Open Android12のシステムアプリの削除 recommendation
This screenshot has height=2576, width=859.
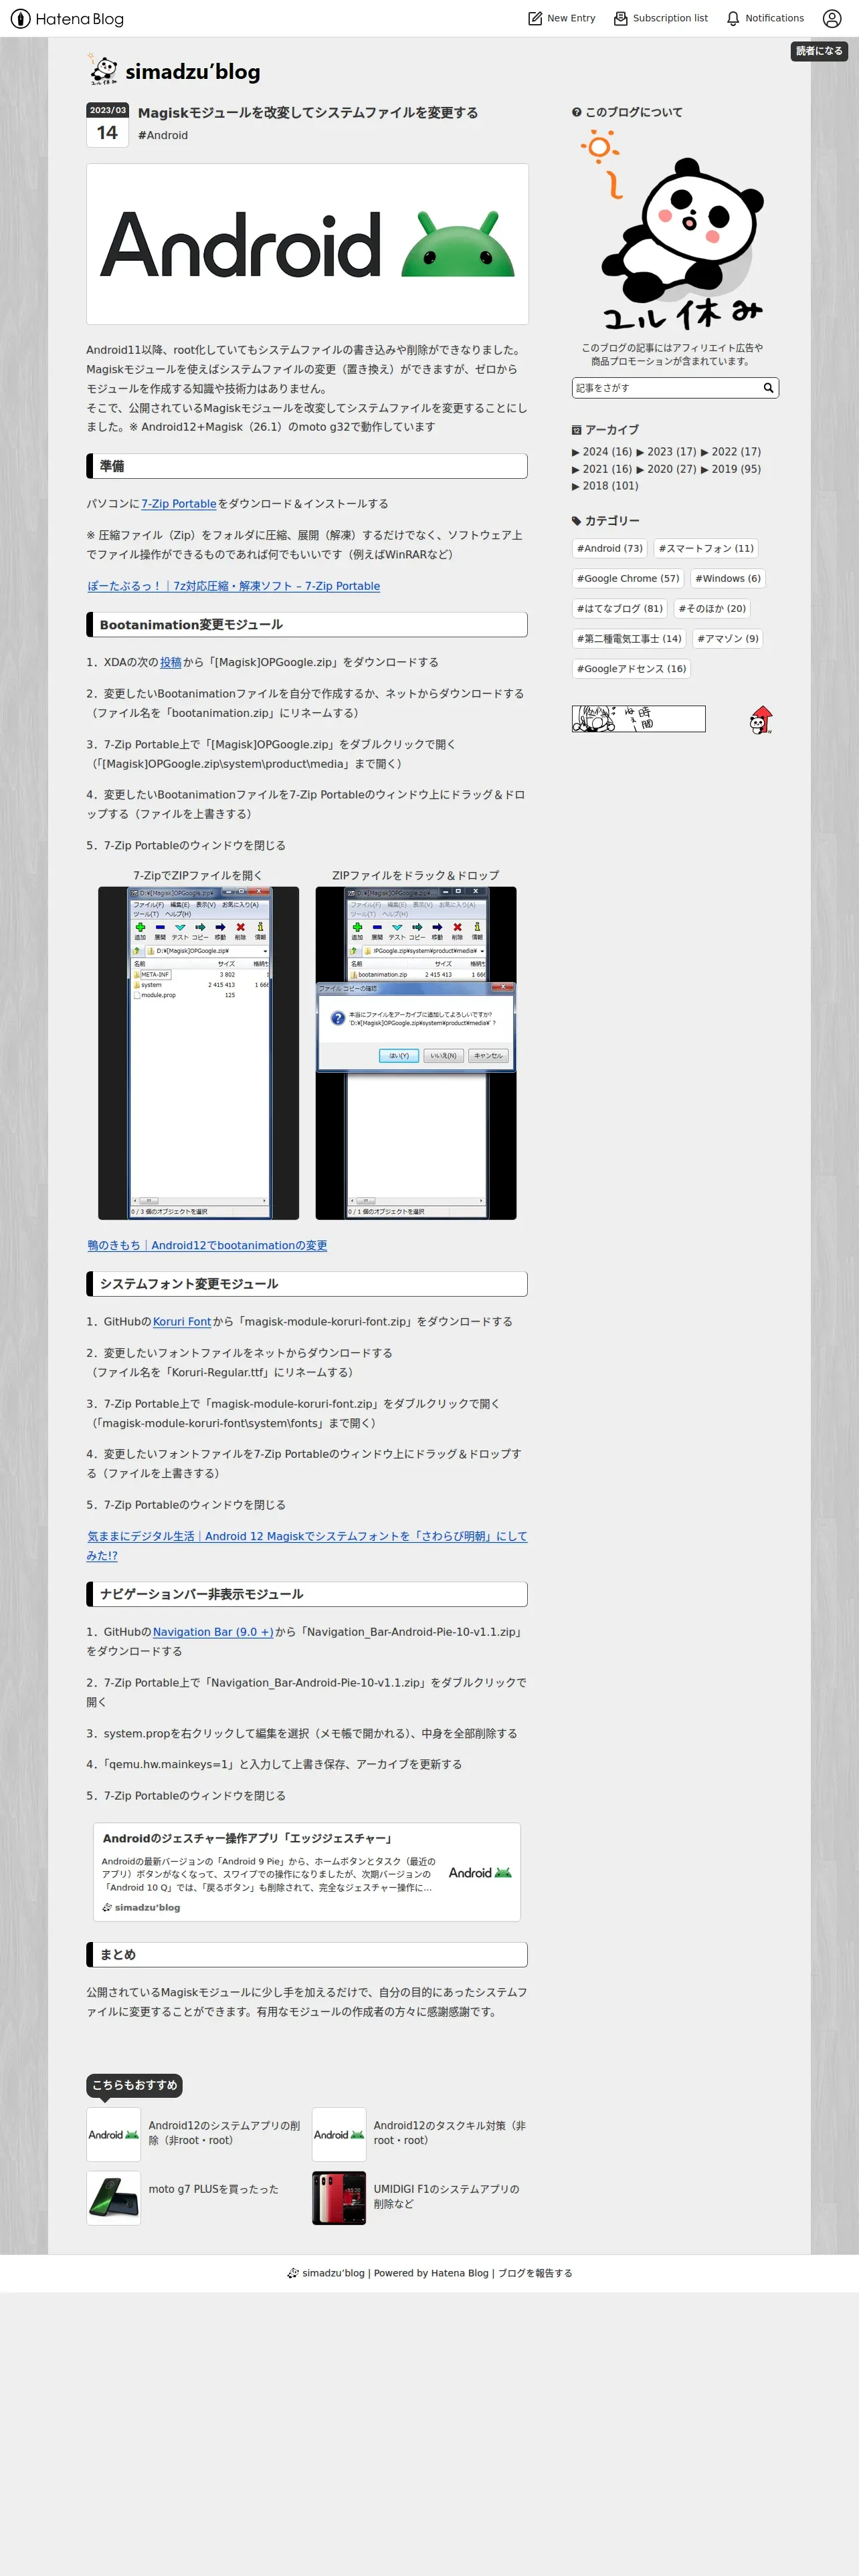click(x=224, y=2133)
